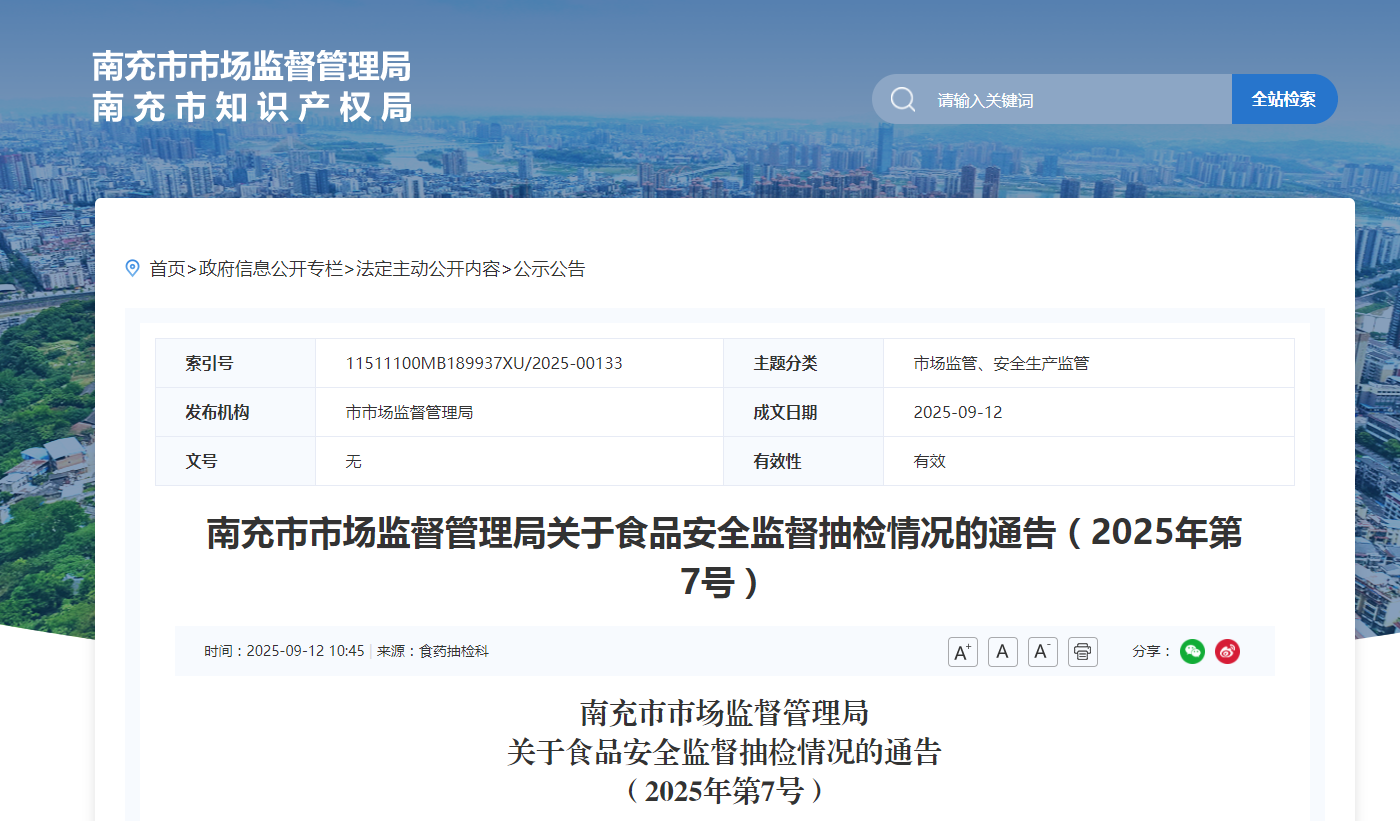Click the bold page headline about 食品安全监督抽检

click(x=725, y=556)
